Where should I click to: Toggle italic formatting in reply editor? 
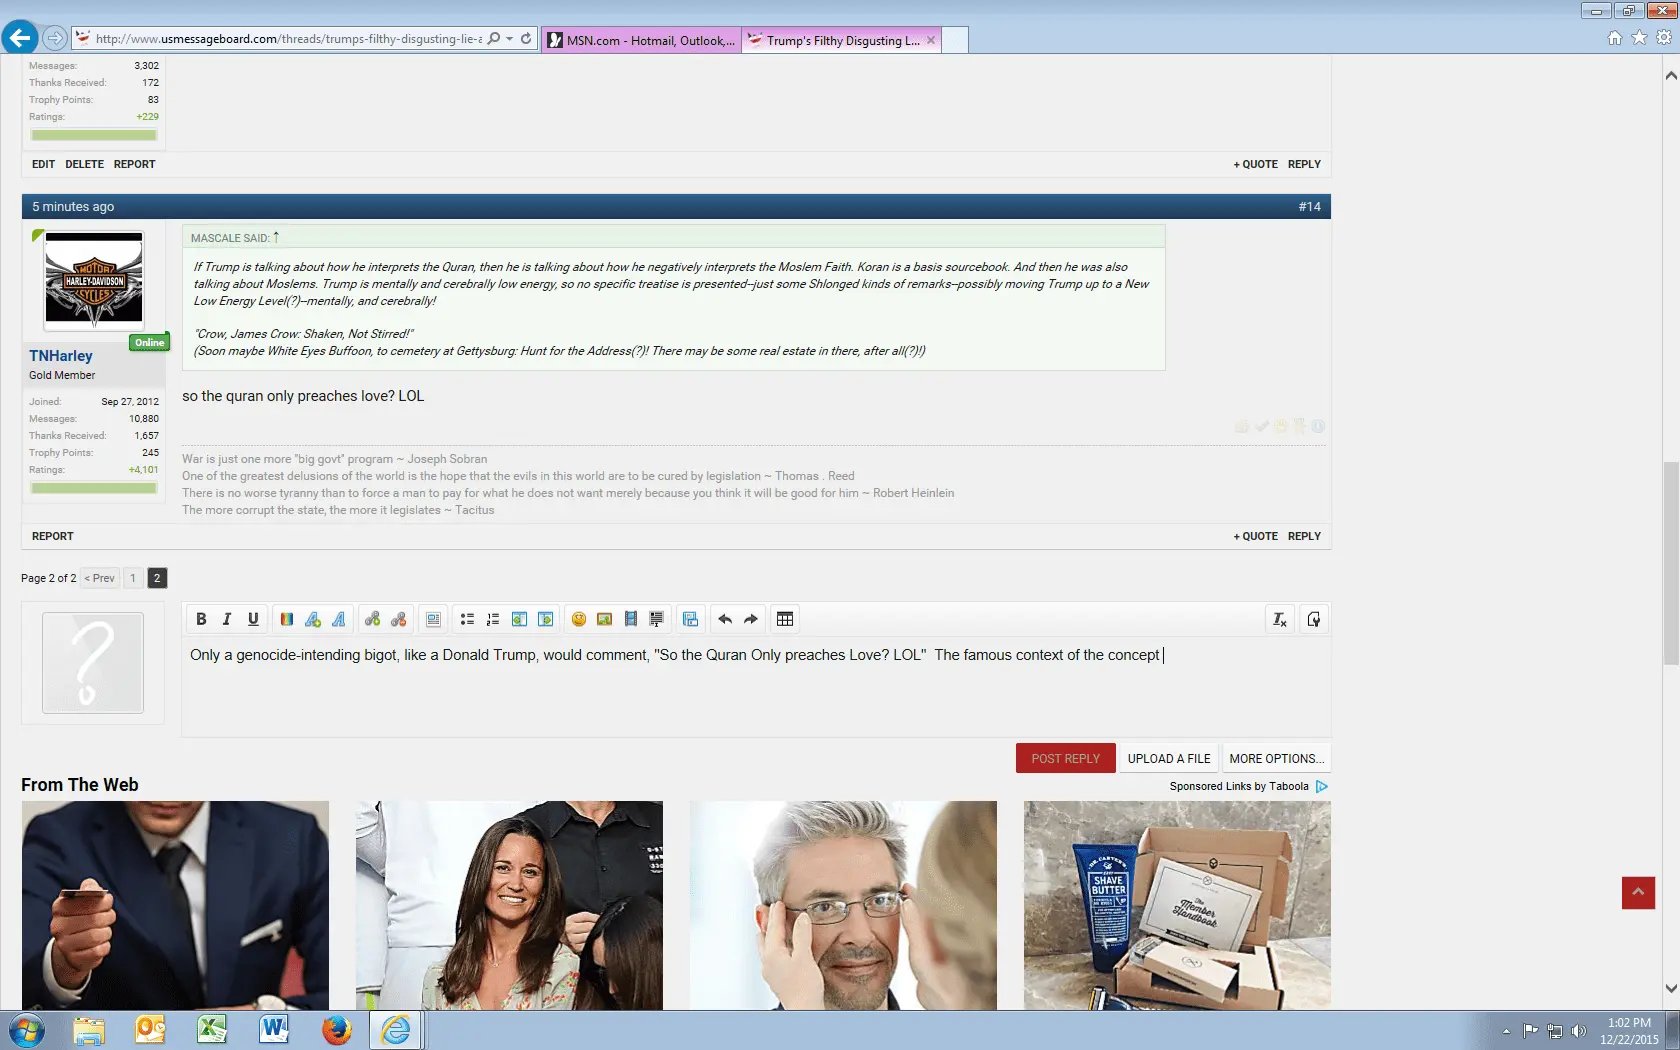click(227, 620)
